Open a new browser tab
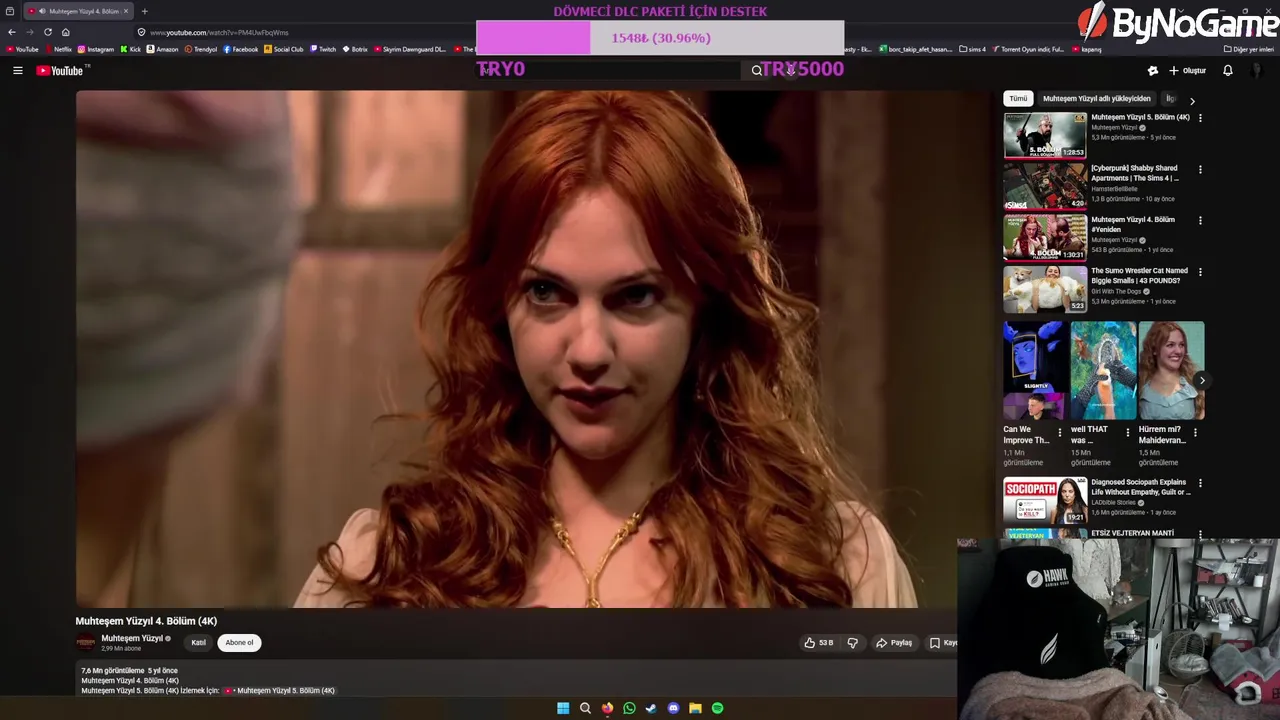This screenshot has width=1280, height=720. coord(144,11)
